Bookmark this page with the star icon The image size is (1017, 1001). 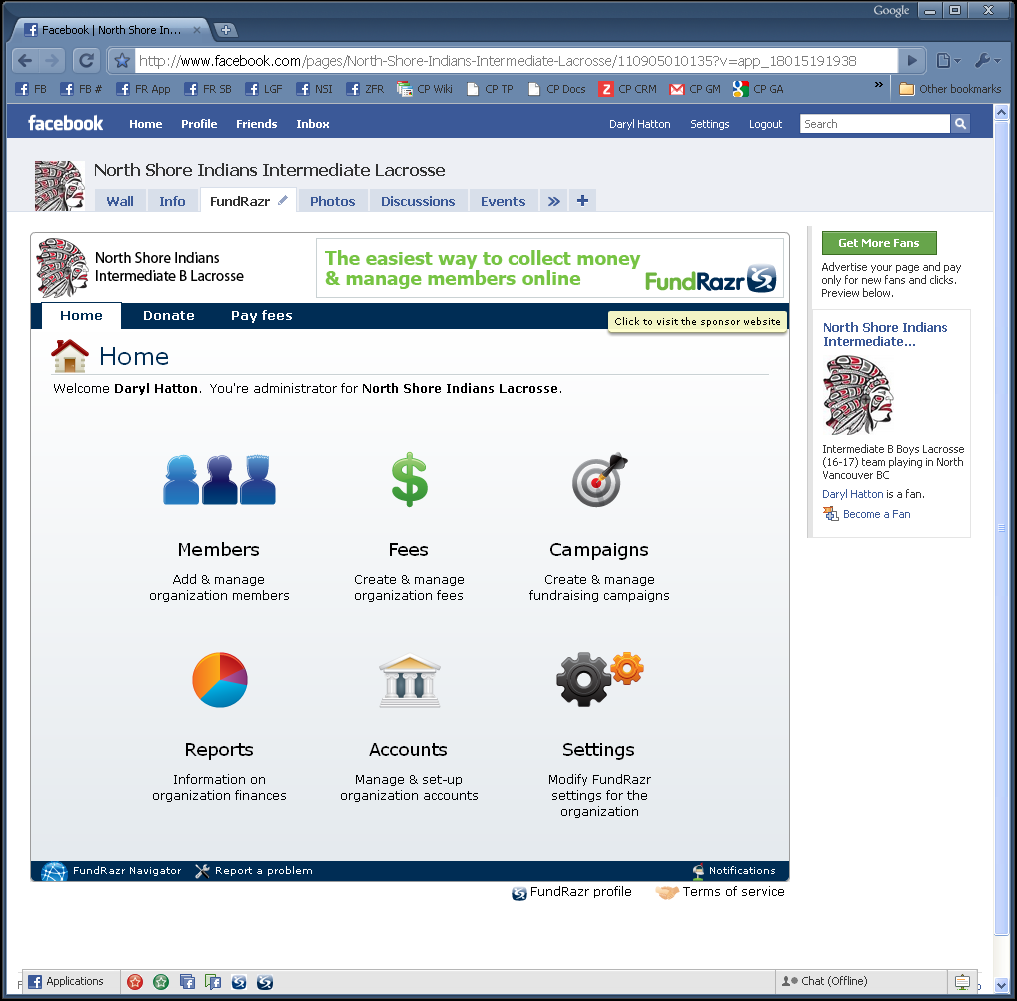[x=121, y=61]
